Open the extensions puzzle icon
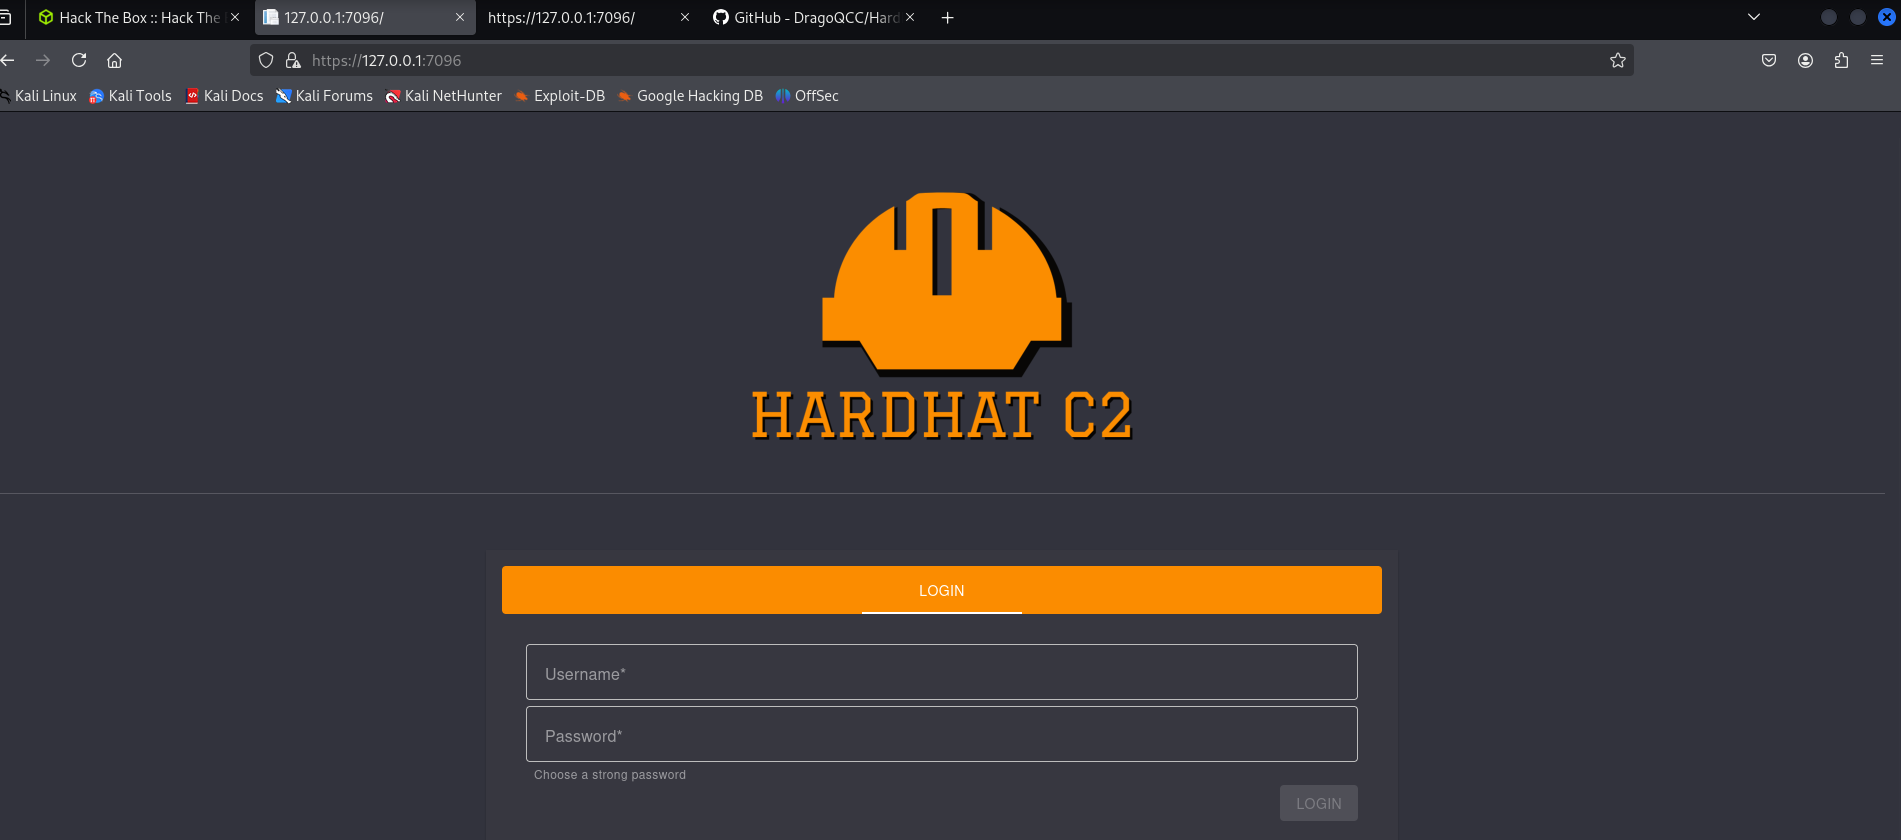This screenshot has width=1901, height=840. (x=1841, y=60)
